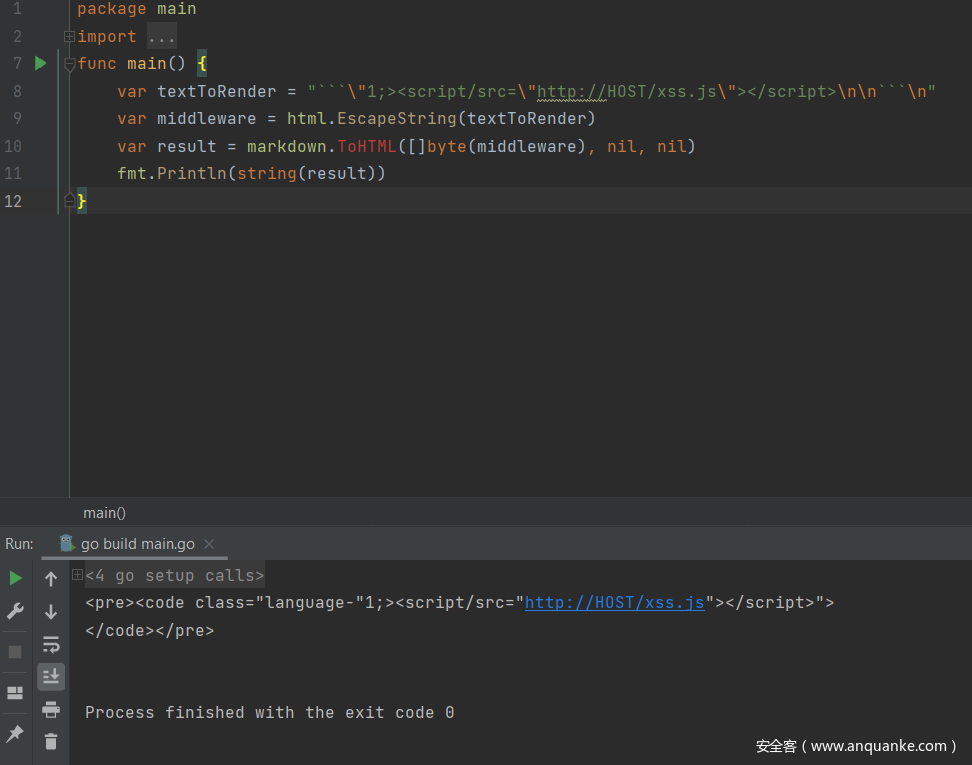Viewport: 972px width, 765px height.
Task: Click the textToRender variable declaration
Action: pos(216,91)
